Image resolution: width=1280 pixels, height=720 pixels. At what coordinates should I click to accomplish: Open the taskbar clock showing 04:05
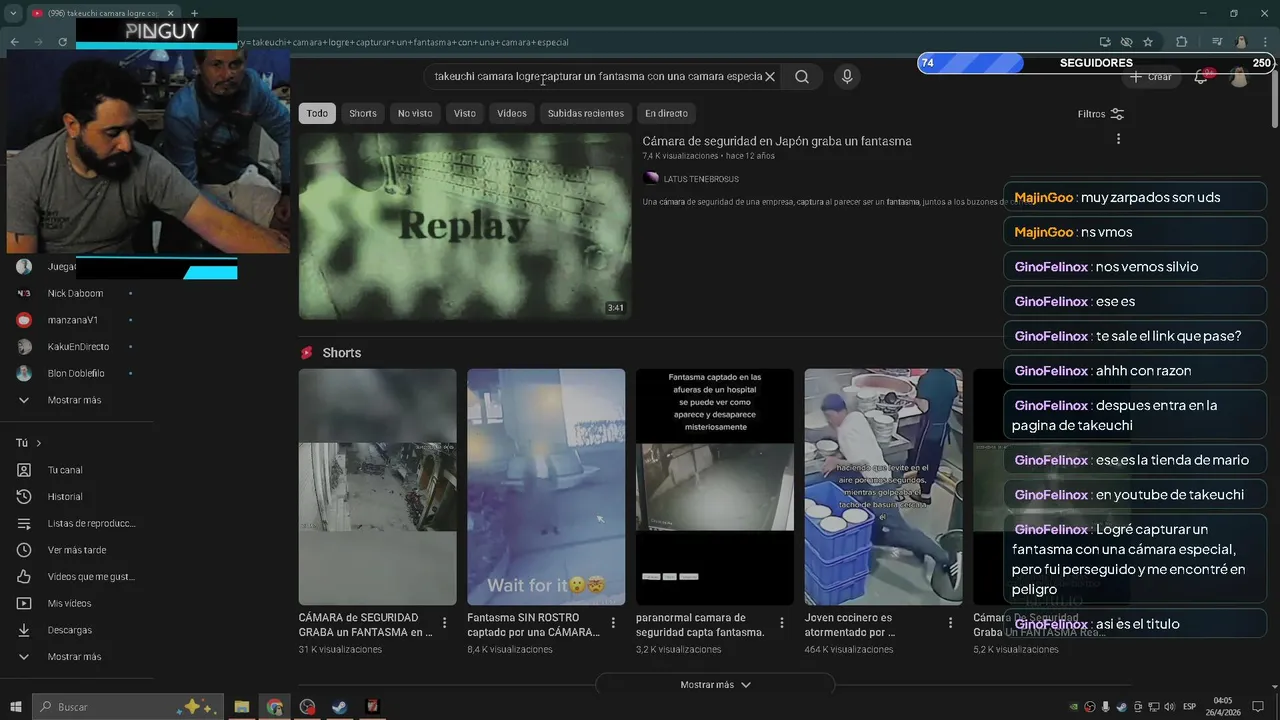pos(1222,706)
